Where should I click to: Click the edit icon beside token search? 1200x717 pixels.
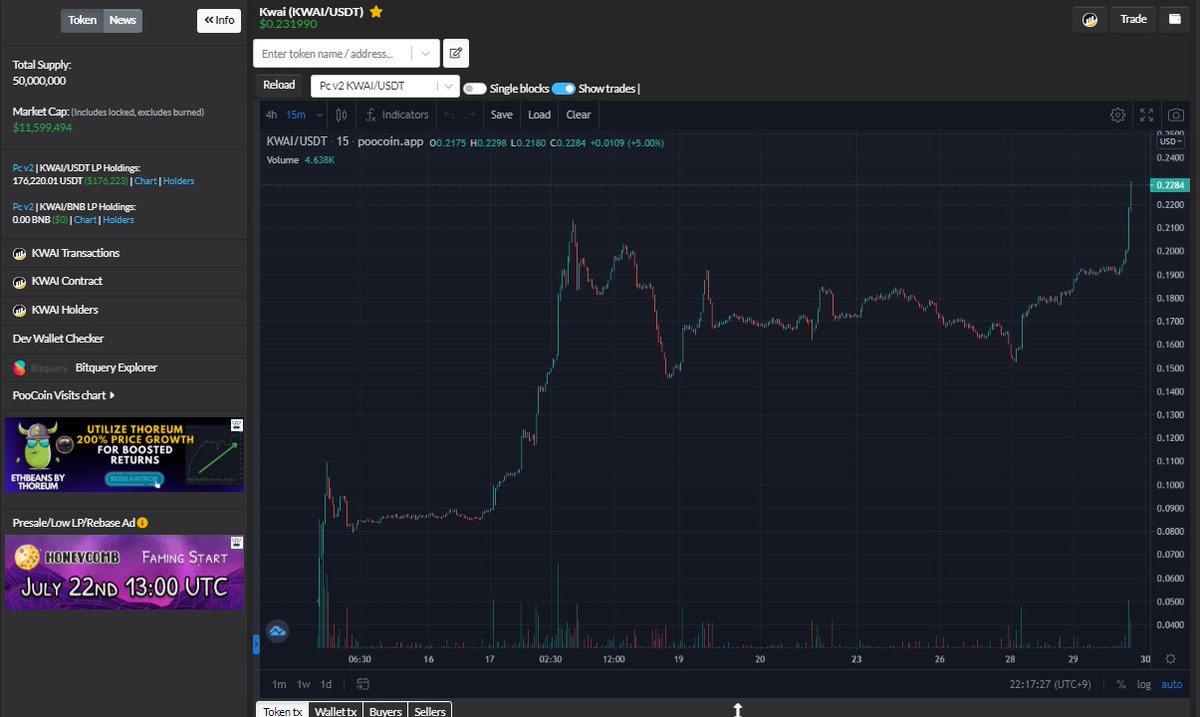(455, 53)
